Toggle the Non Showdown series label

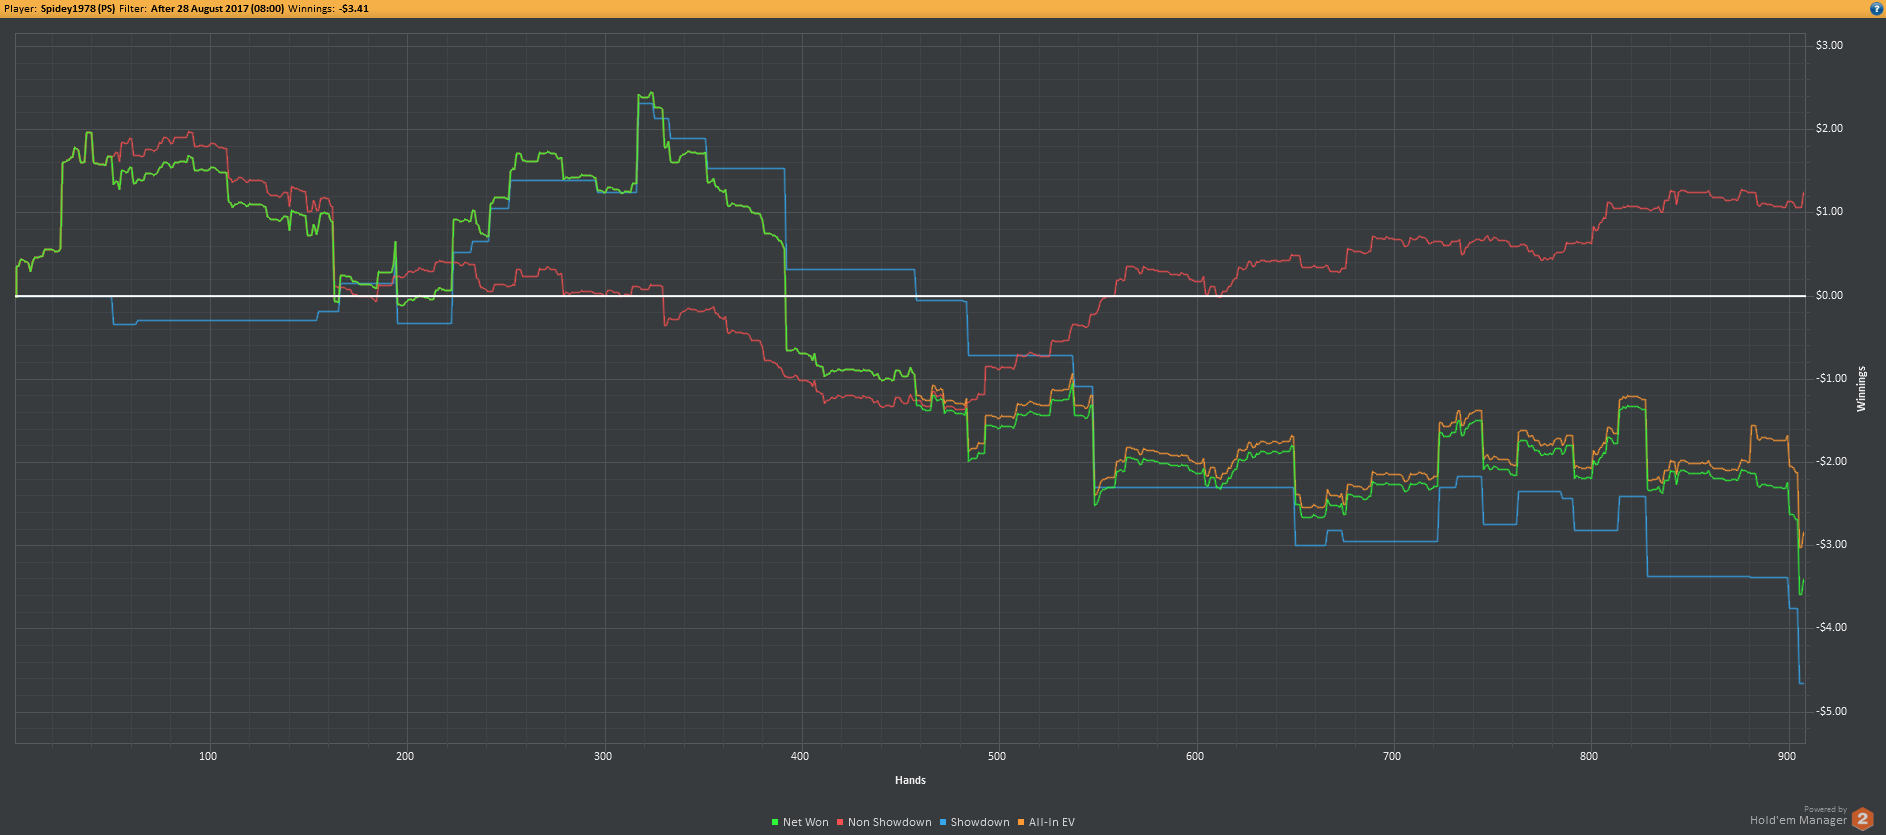[890, 822]
